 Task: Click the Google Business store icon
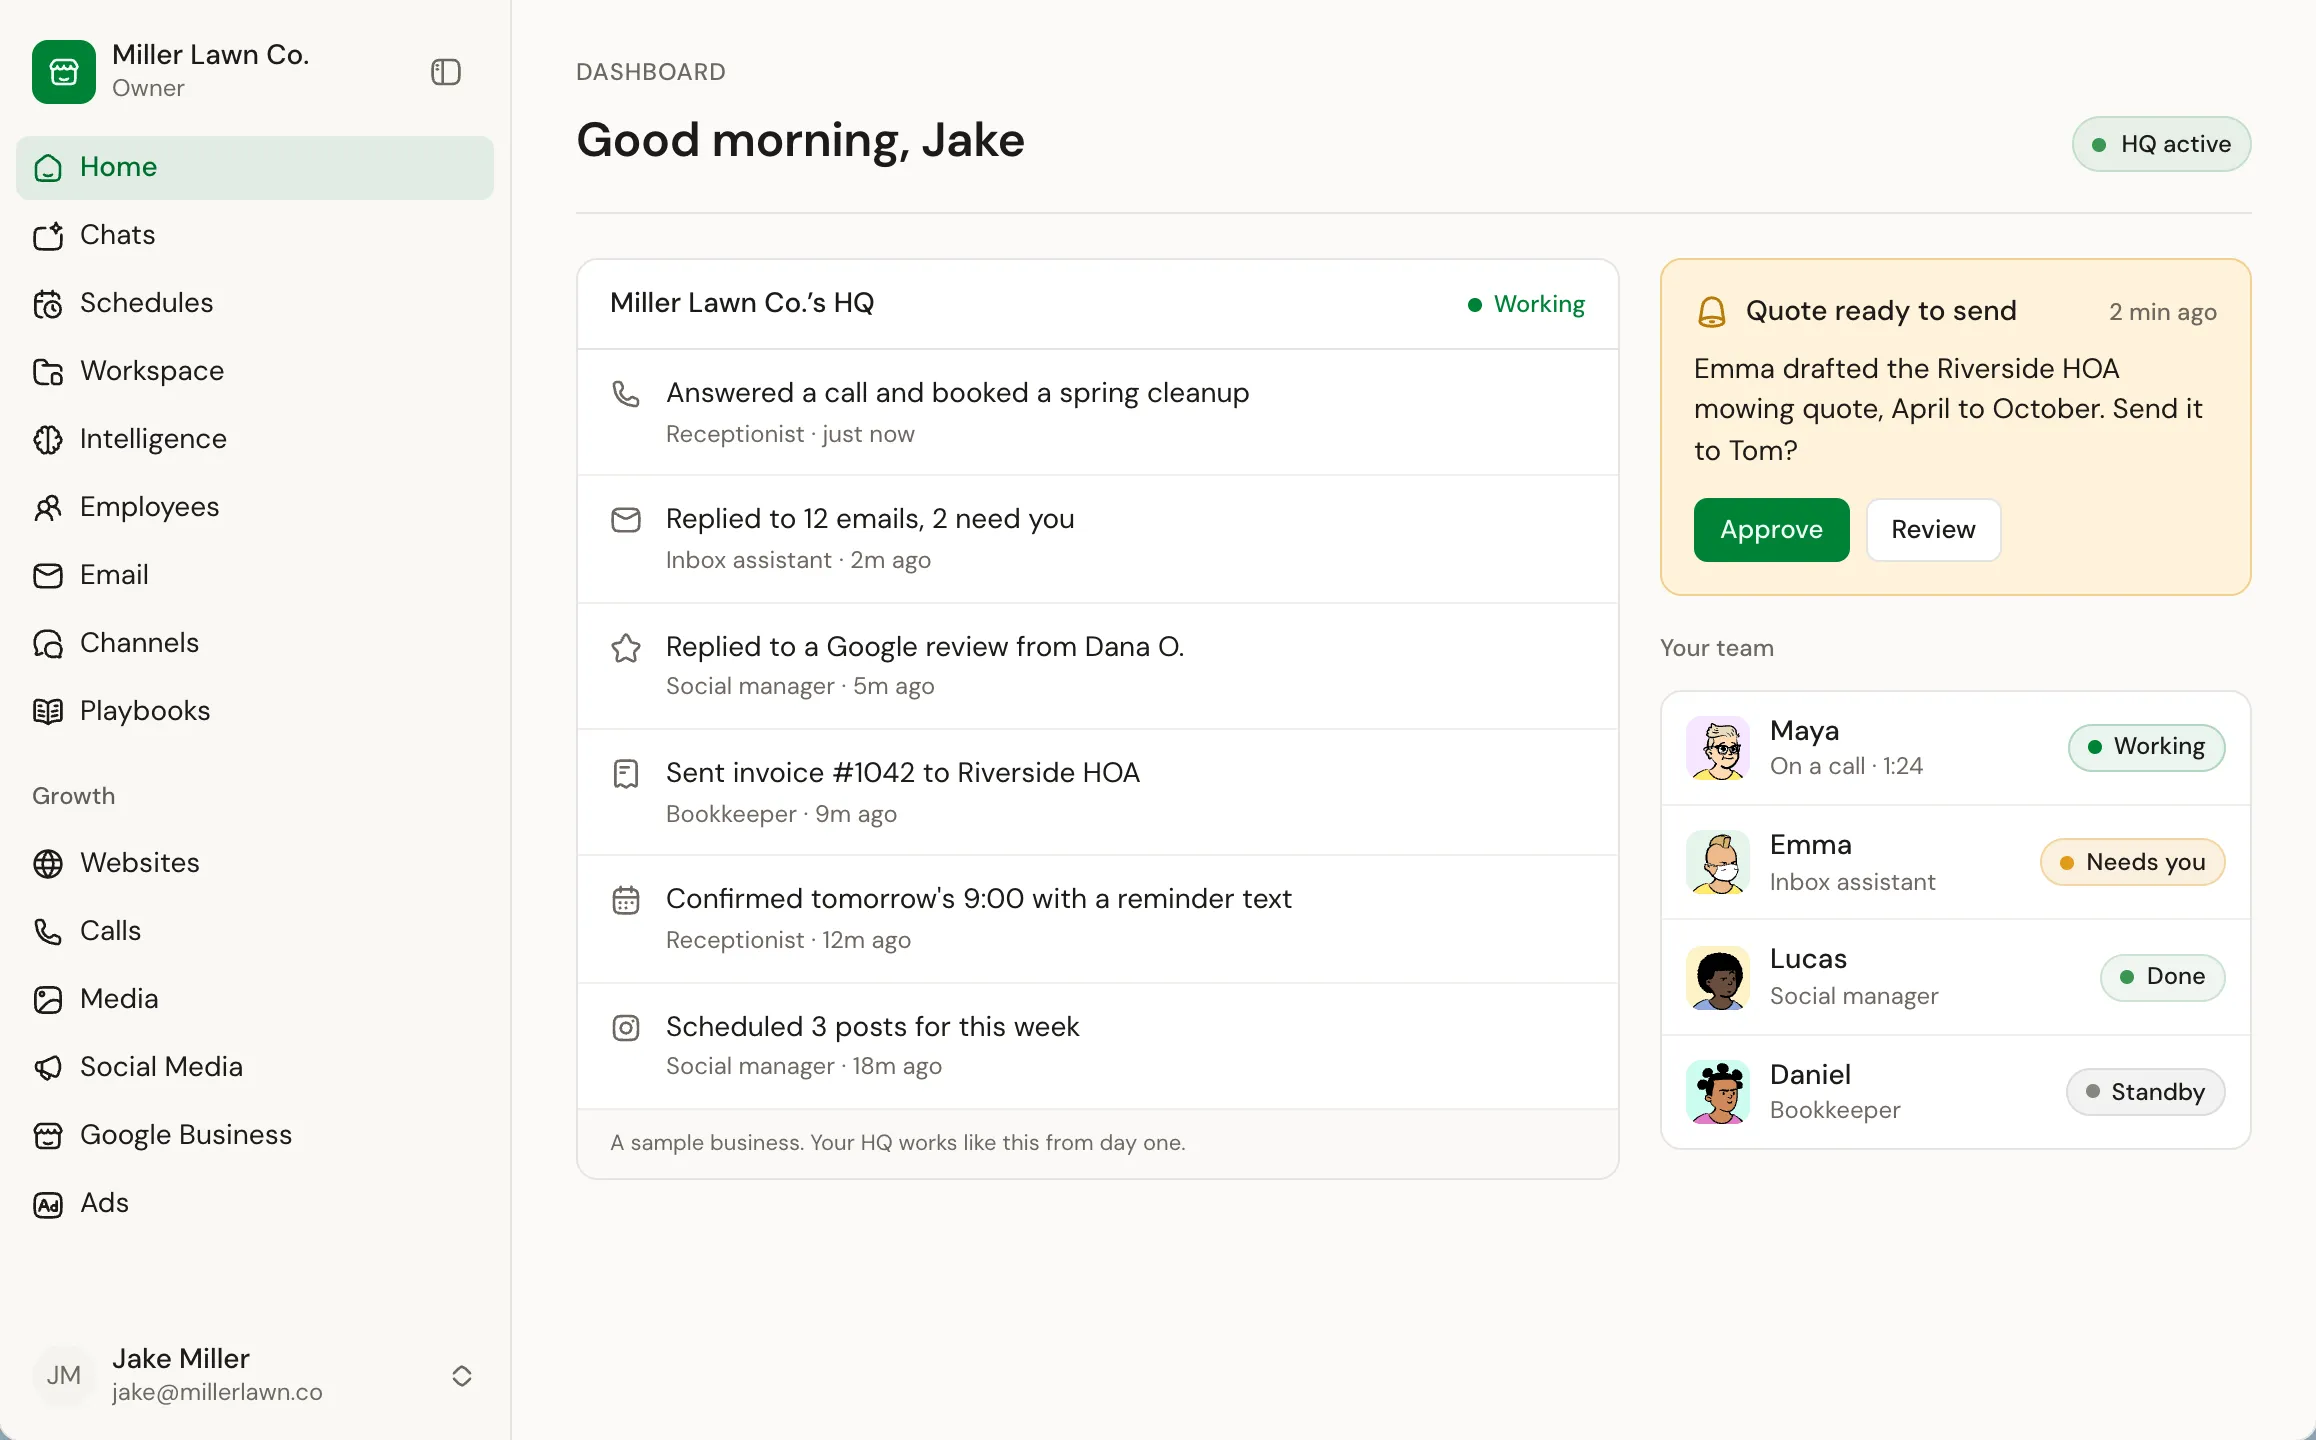48,1135
